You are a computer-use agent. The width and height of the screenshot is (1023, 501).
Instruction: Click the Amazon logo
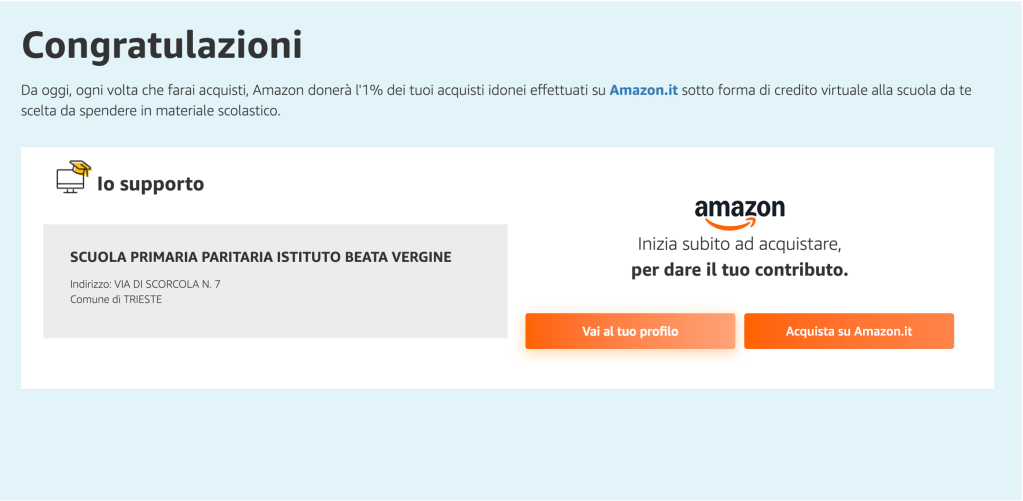[739, 212]
